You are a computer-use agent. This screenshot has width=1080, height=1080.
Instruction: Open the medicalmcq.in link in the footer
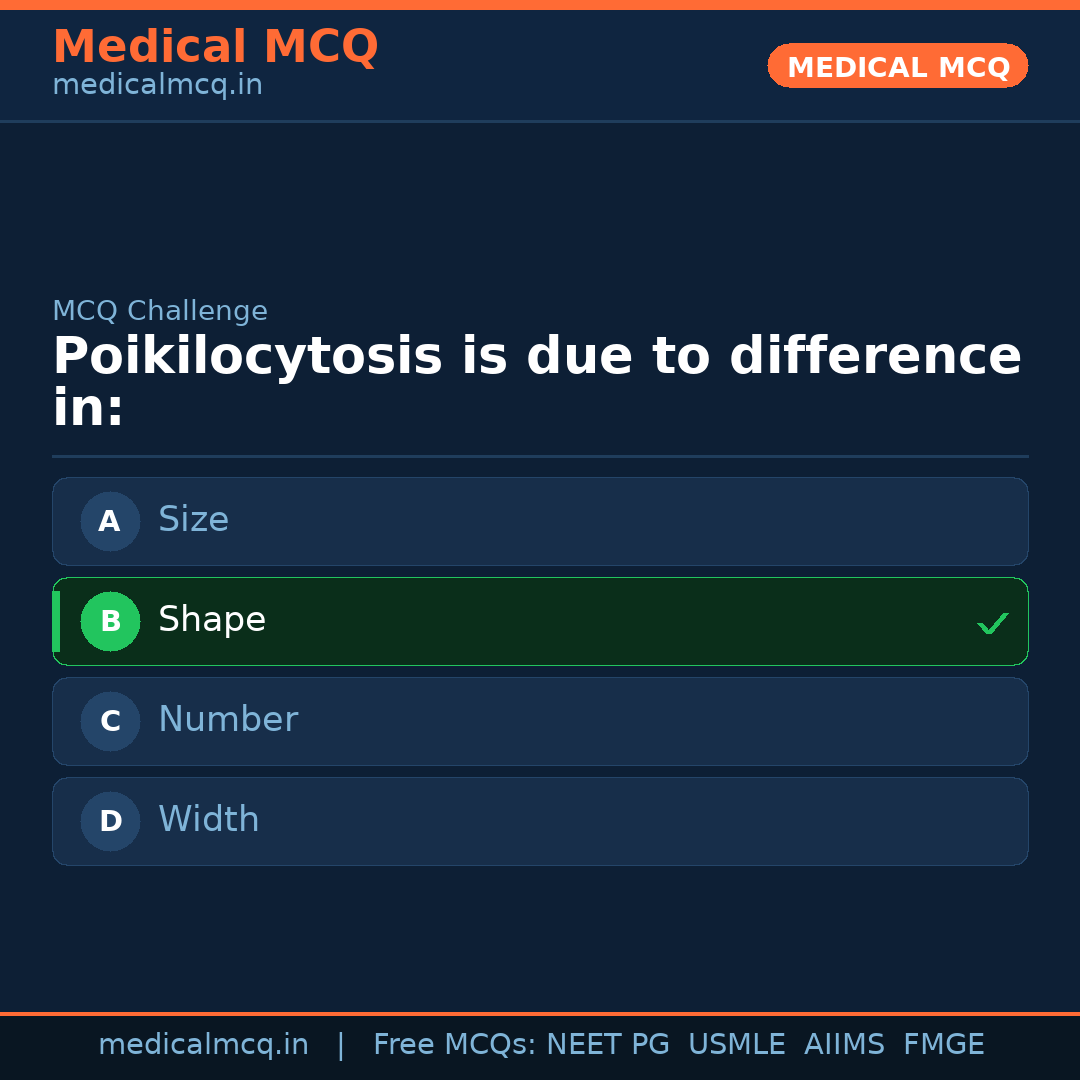tap(203, 1045)
